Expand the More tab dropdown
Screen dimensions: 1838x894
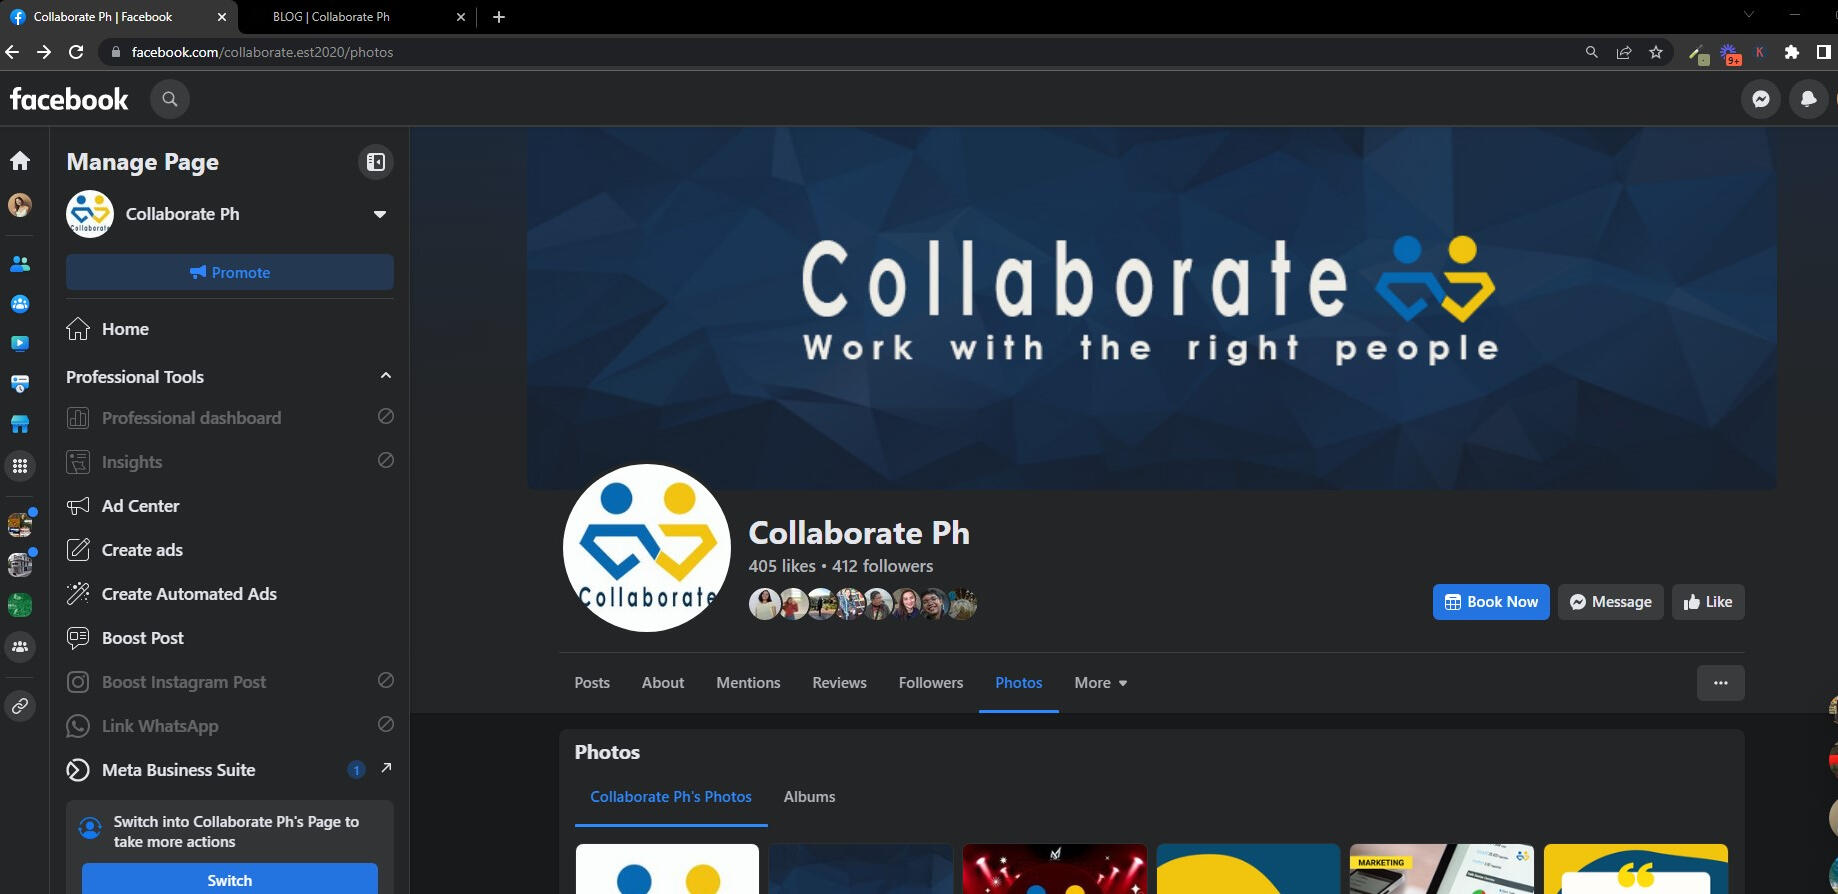click(x=1100, y=683)
